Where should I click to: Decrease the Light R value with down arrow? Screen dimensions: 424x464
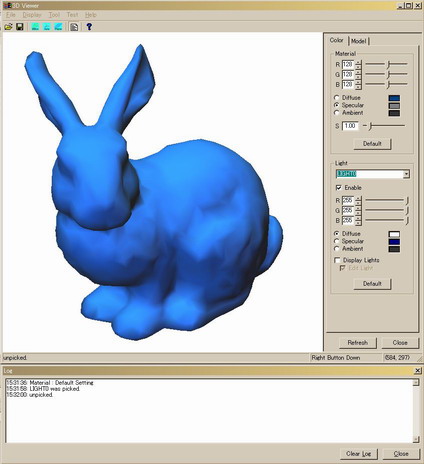(358, 203)
